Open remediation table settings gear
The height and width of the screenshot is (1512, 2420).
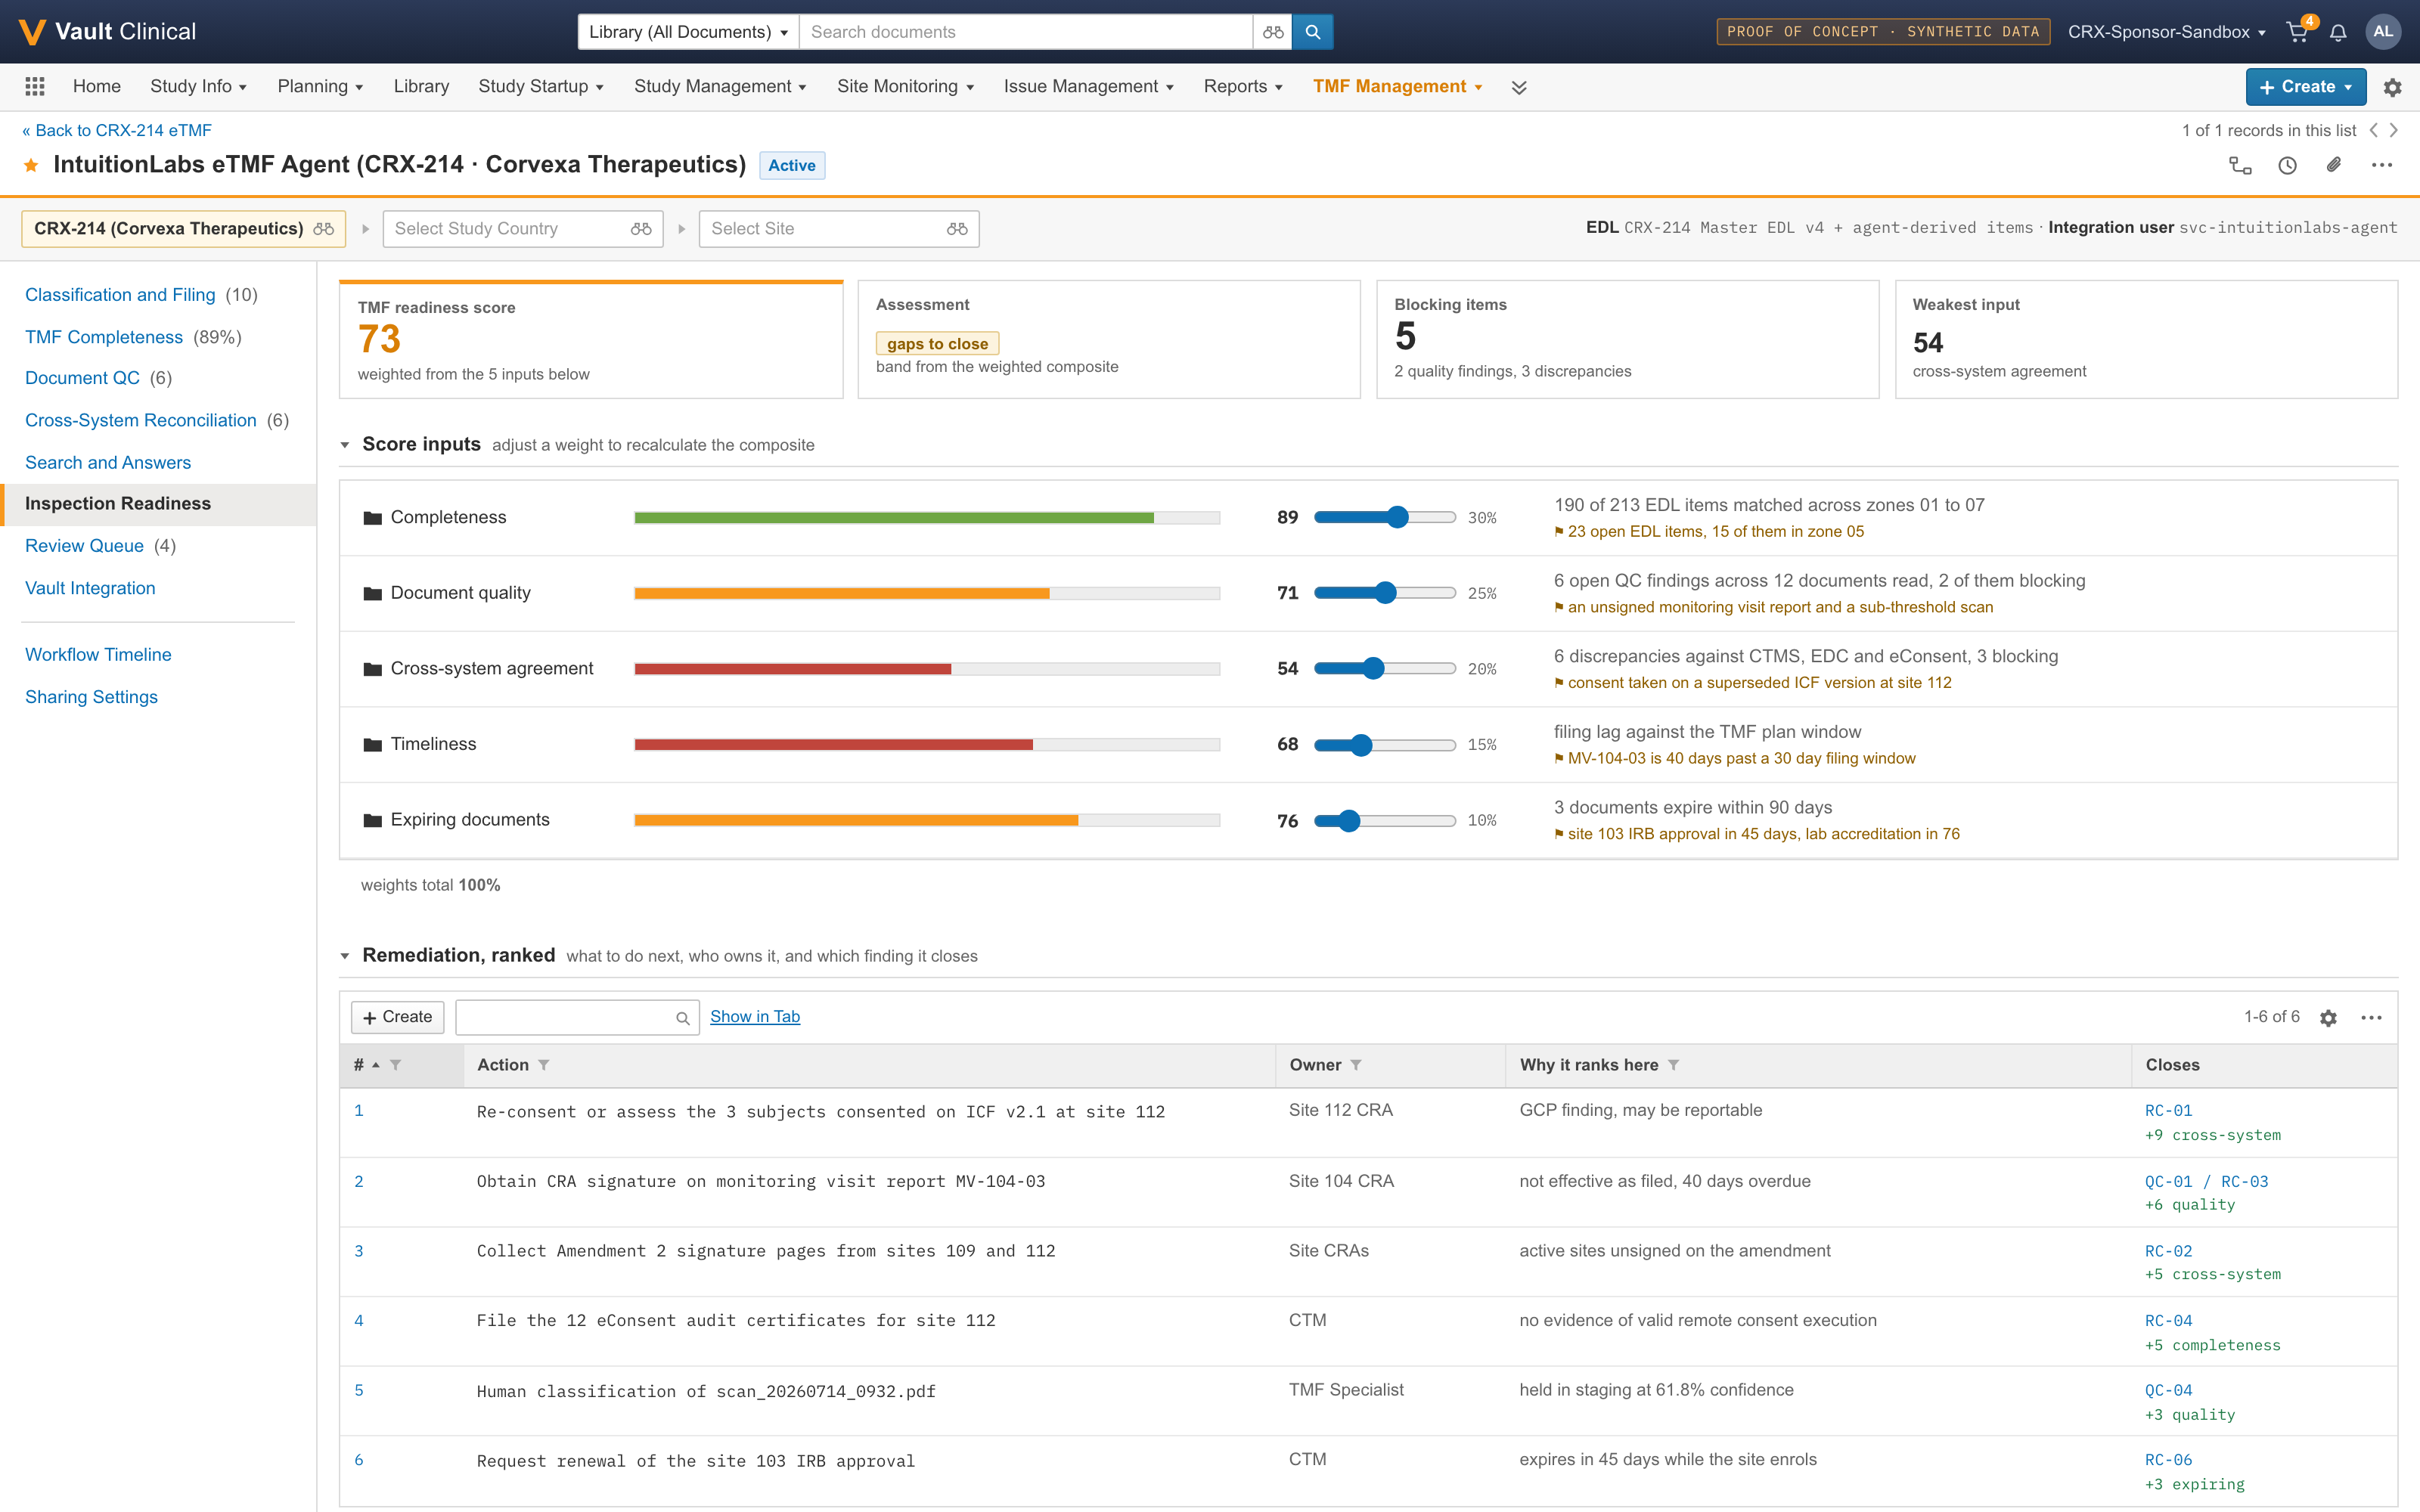tap(2328, 1018)
